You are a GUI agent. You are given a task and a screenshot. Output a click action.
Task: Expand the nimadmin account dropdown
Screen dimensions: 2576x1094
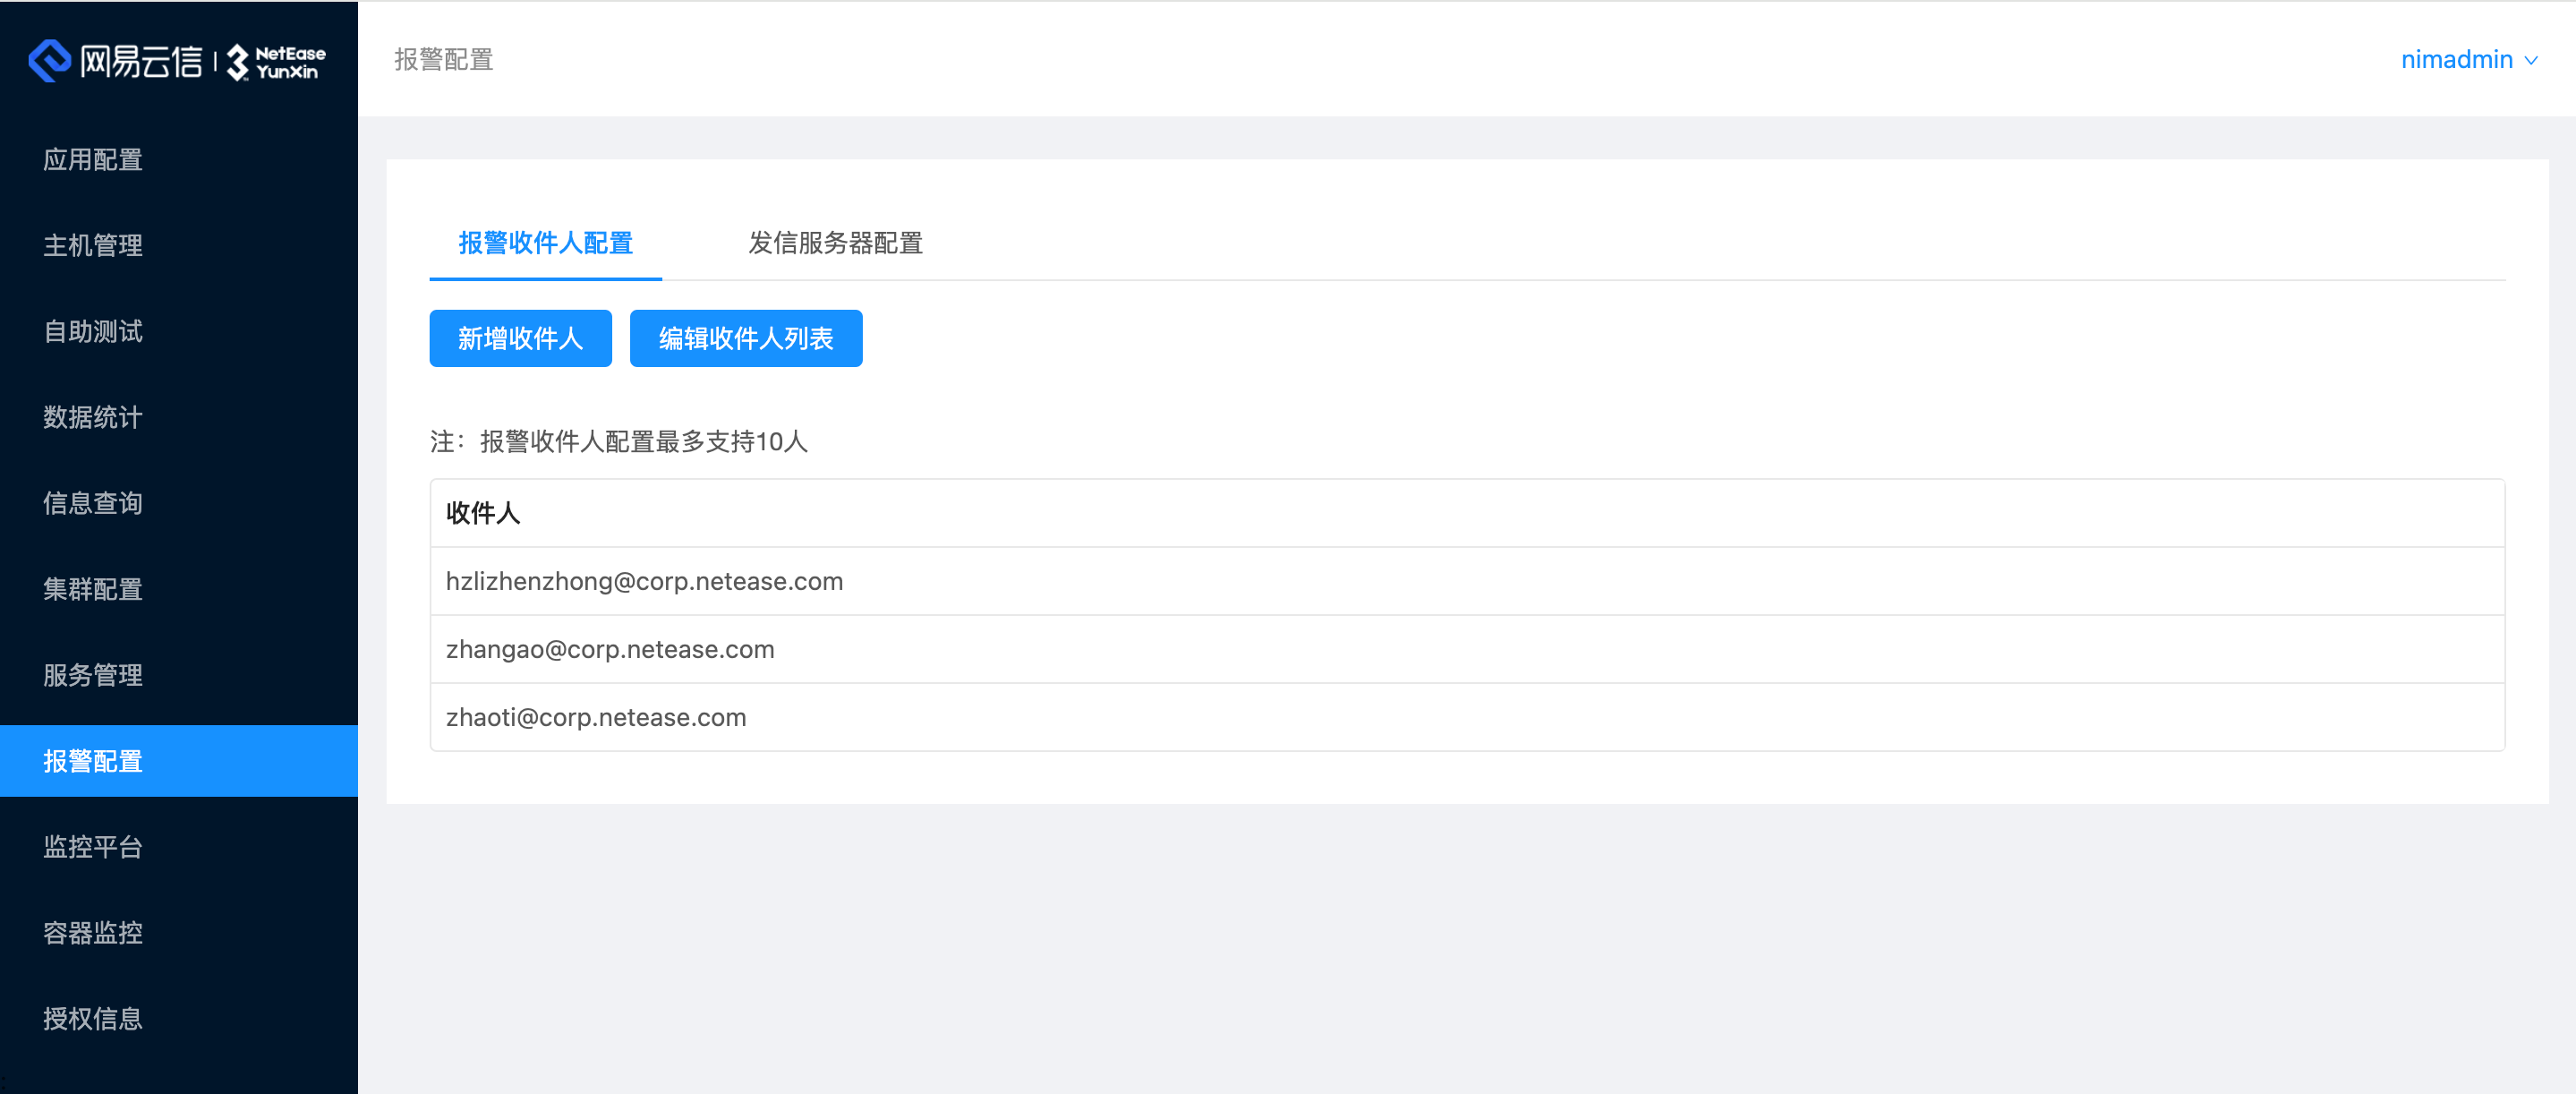pyautogui.click(x=2469, y=59)
